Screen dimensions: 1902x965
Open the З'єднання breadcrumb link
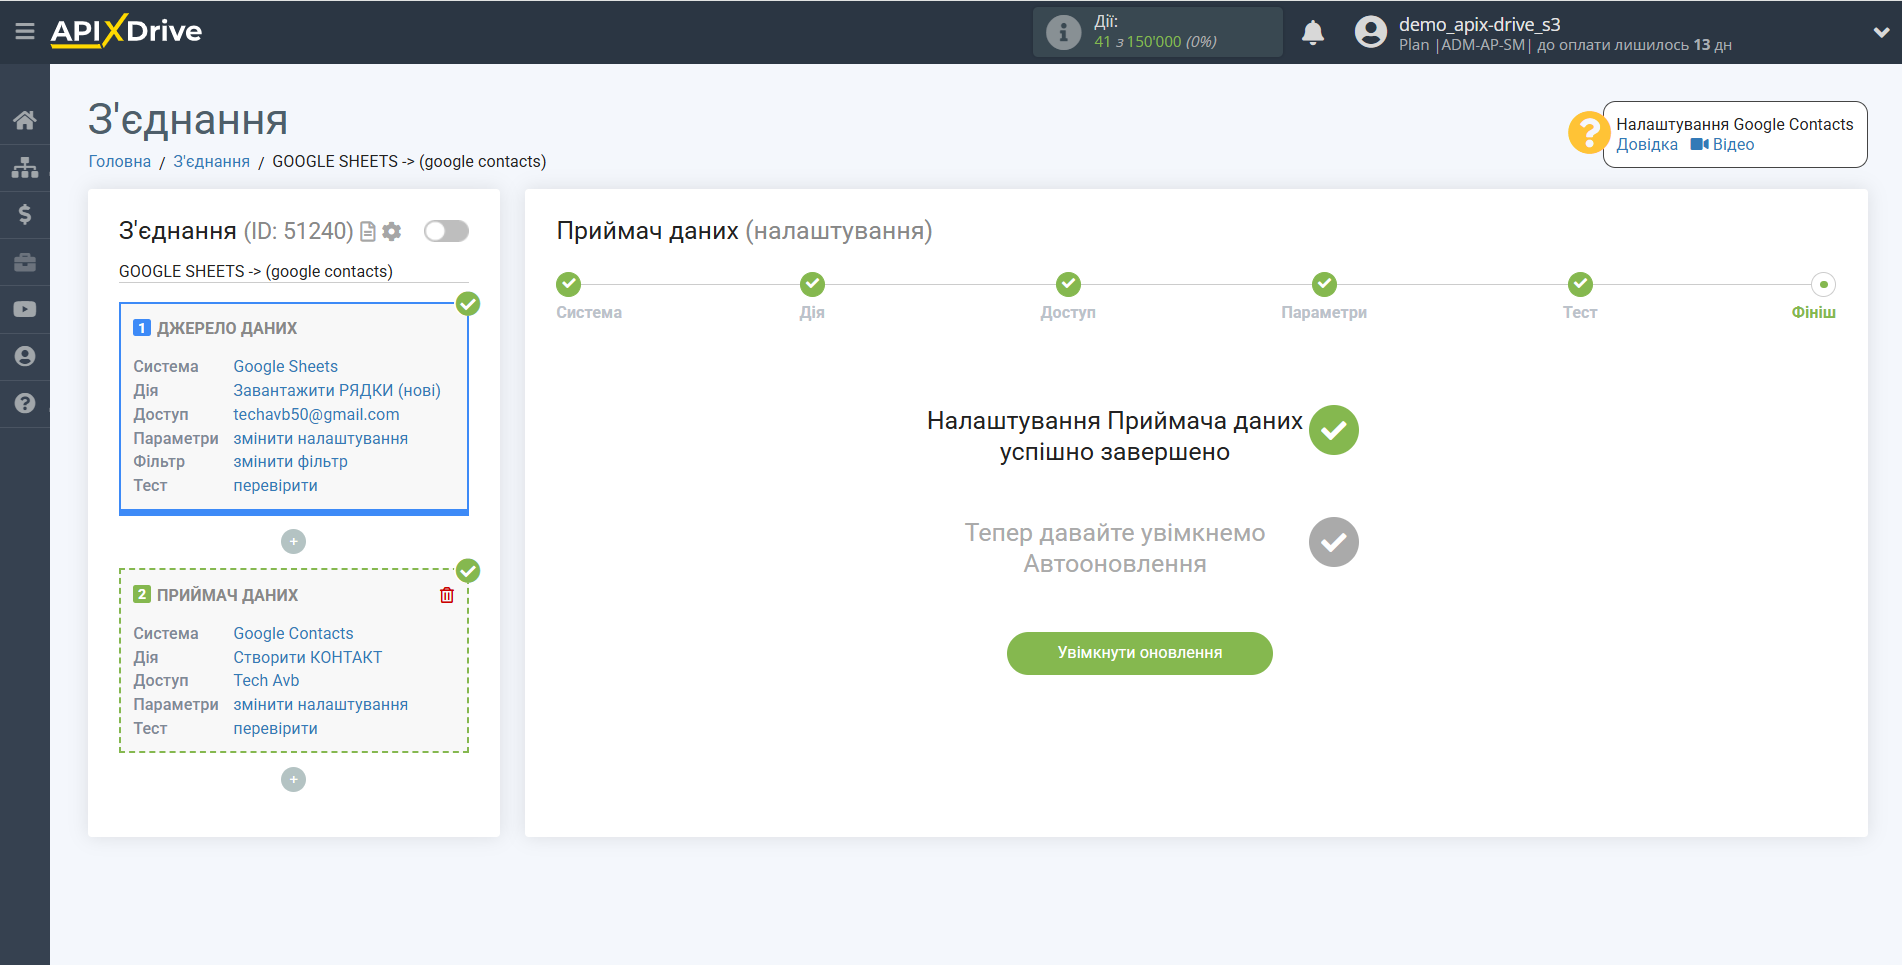212,161
